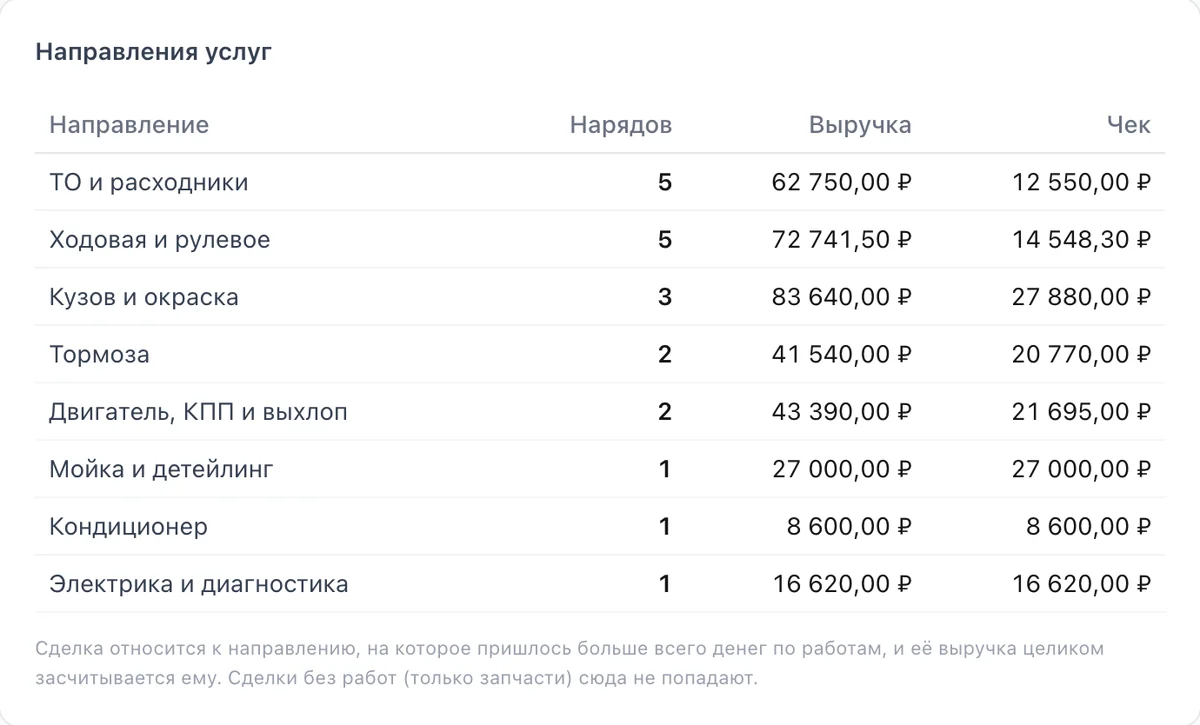The image size is (1200, 725).
Task: Select the 'Тормоза' row name
Action: [99, 355]
